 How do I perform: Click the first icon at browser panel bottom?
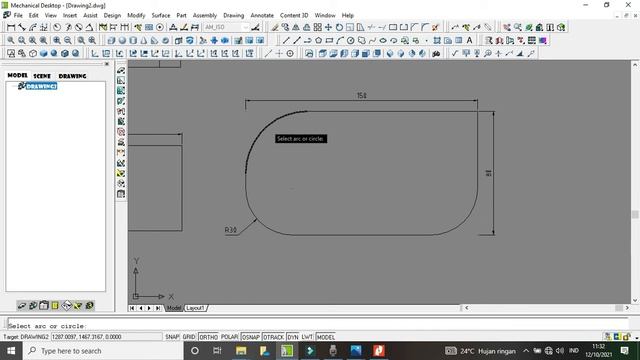[22, 305]
